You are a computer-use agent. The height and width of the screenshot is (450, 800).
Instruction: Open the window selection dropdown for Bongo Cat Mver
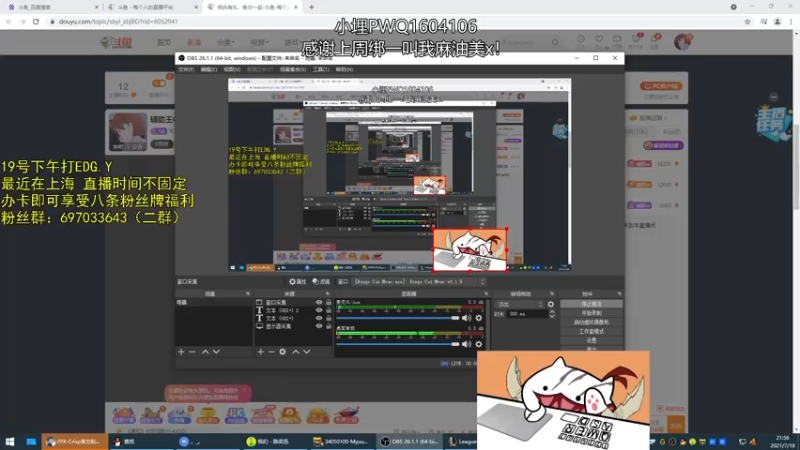(x=418, y=282)
